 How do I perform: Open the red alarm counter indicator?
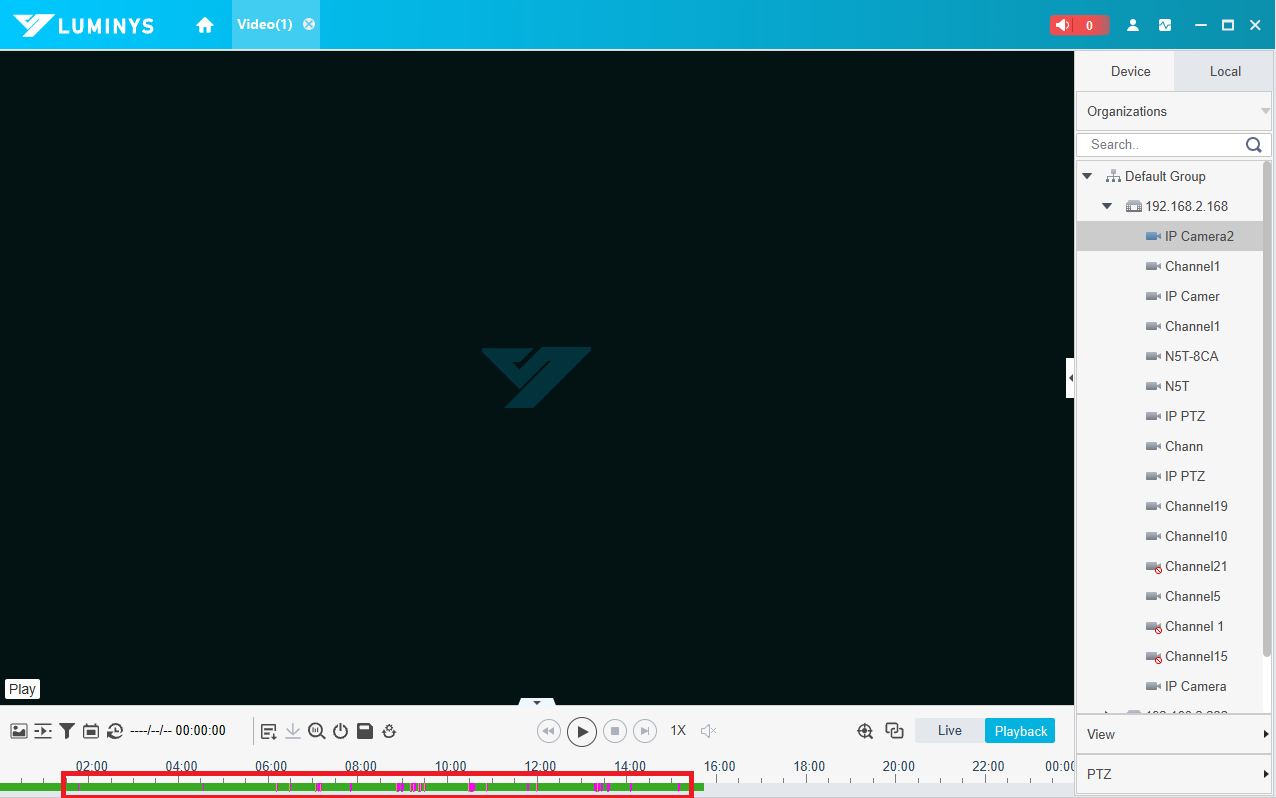pyautogui.click(x=1079, y=25)
